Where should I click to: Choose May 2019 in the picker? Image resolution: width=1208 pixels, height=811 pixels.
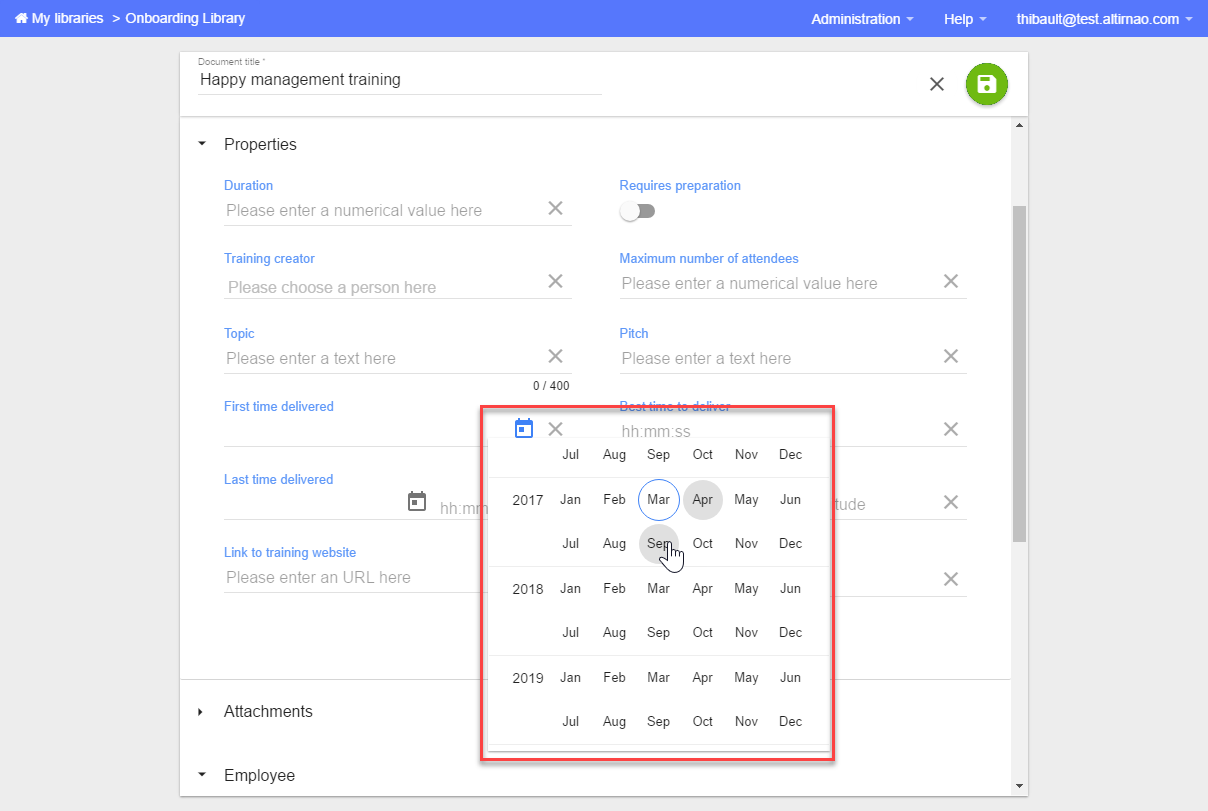[x=747, y=678]
